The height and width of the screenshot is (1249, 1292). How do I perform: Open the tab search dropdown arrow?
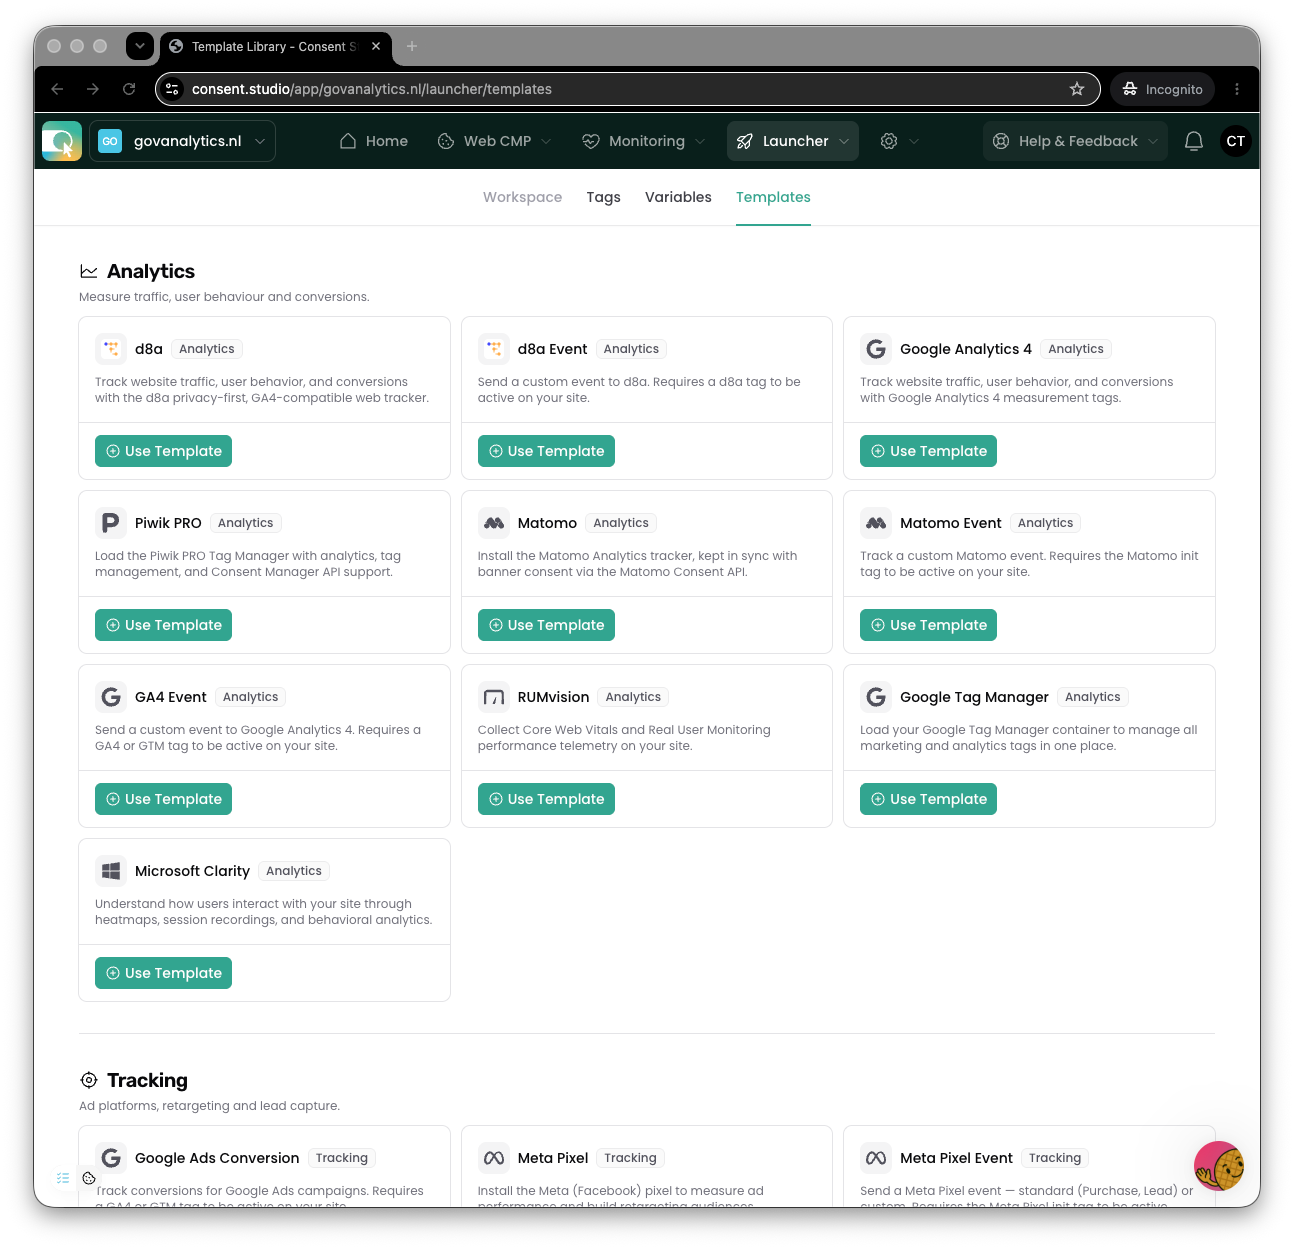point(140,46)
